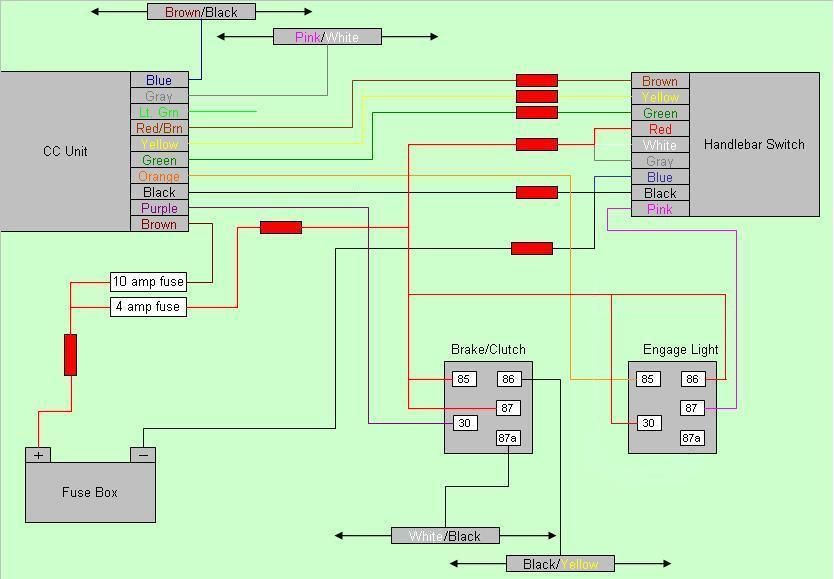Screen dimensions: 834x579
Task: Click pin 85 on the Brake/Clutch relay
Action: click(x=463, y=379)
